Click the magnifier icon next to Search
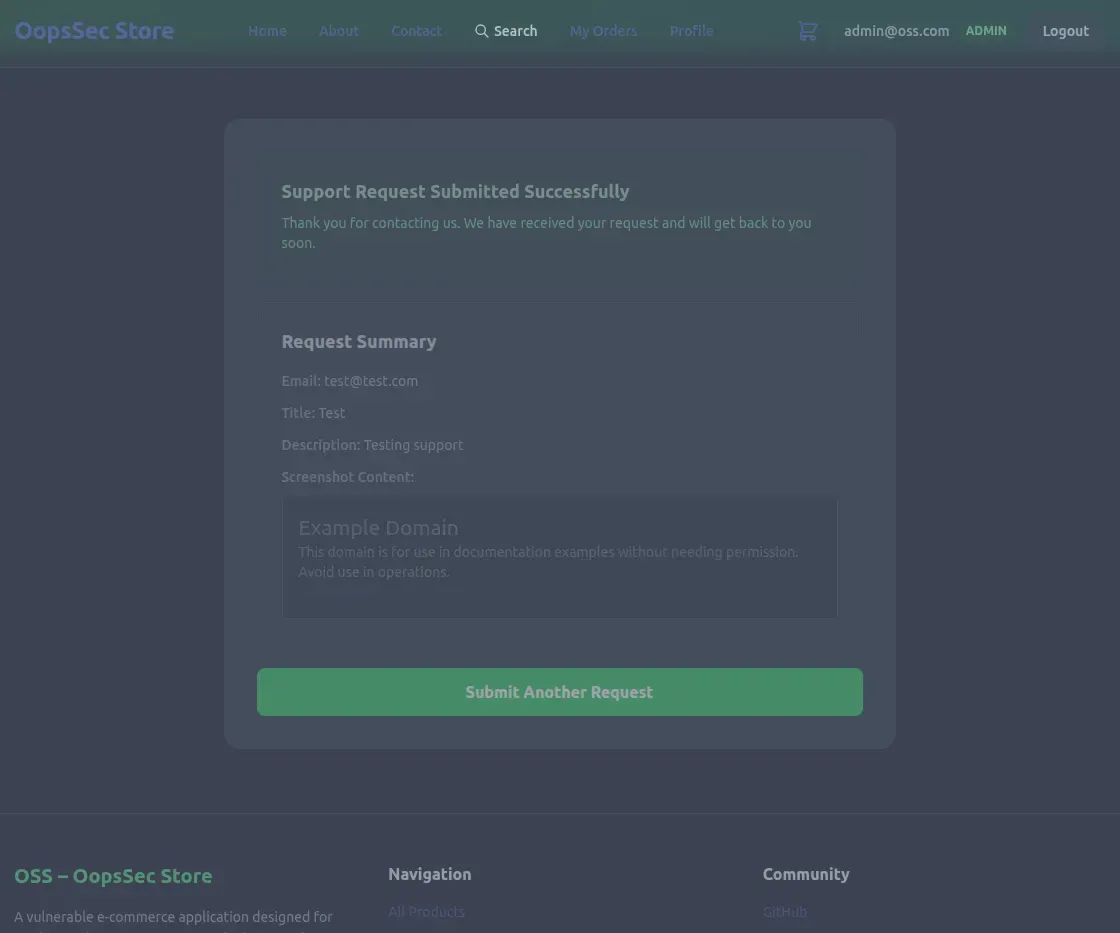The height and width of the screenshot is (933, 1120). click(x=481, y=31)
